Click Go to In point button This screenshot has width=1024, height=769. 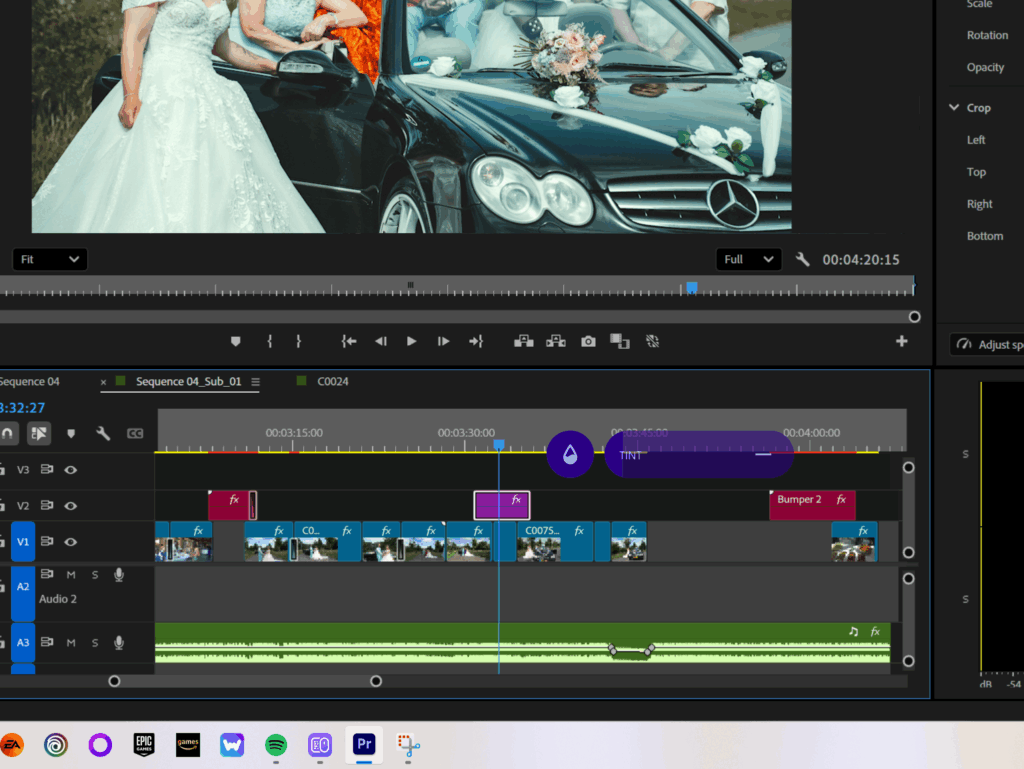coord(348,341)
